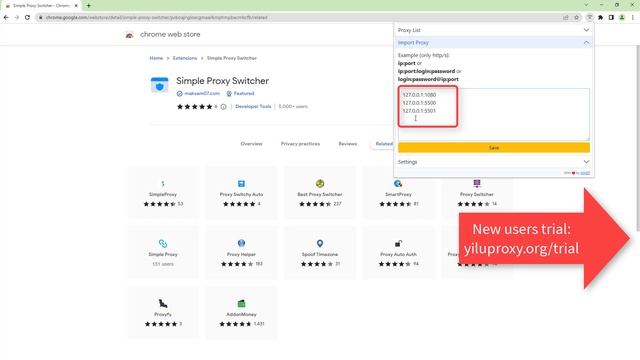Open the extensions puzzle icon

600,18
